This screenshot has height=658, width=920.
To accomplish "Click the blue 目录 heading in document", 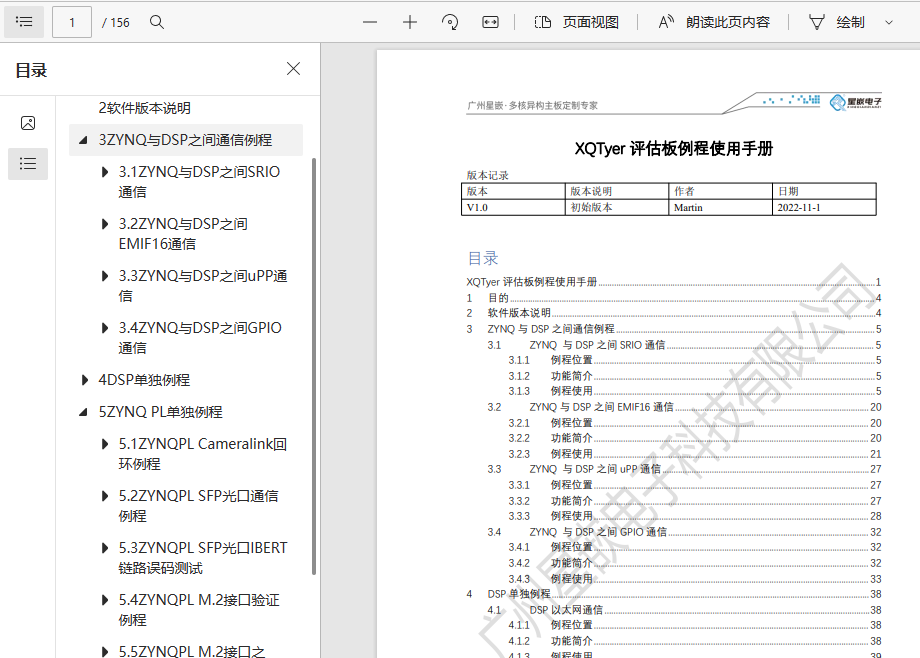I will 483,258.
